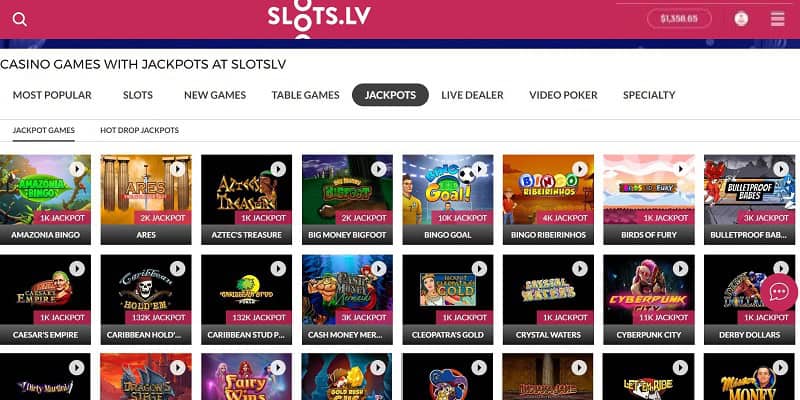Click play icon on Cyberpunk City tile
Viewport: 800px width, 400px height.
tap(680, 268)
